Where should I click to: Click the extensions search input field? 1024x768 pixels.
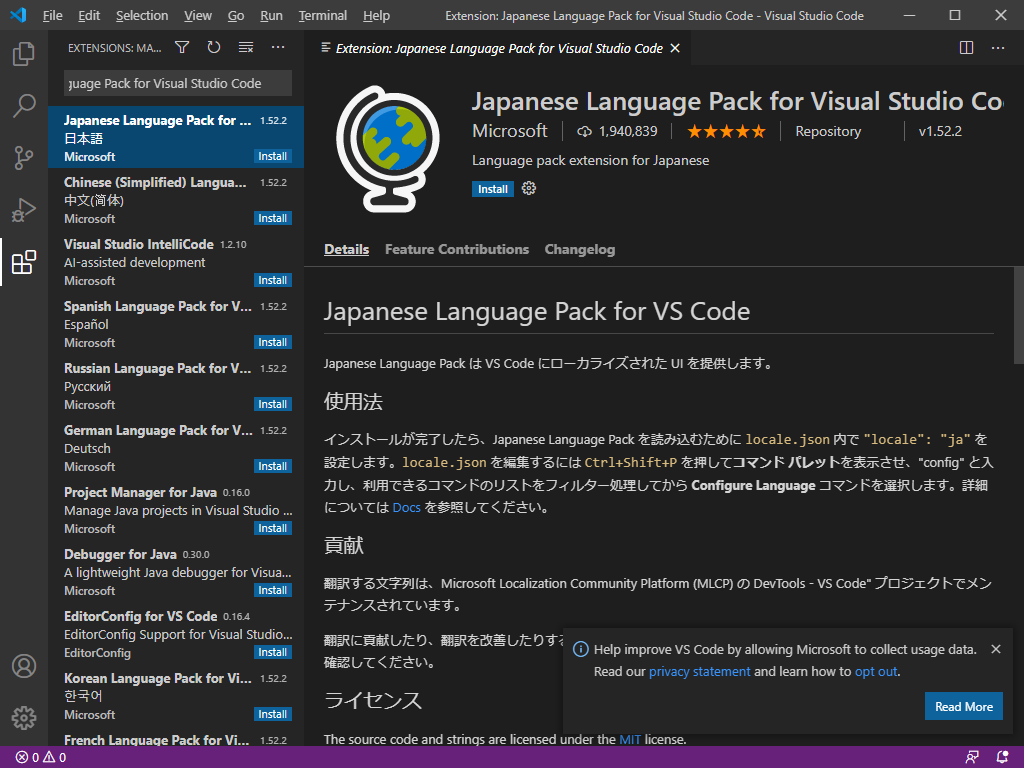[x=178, y=84]
